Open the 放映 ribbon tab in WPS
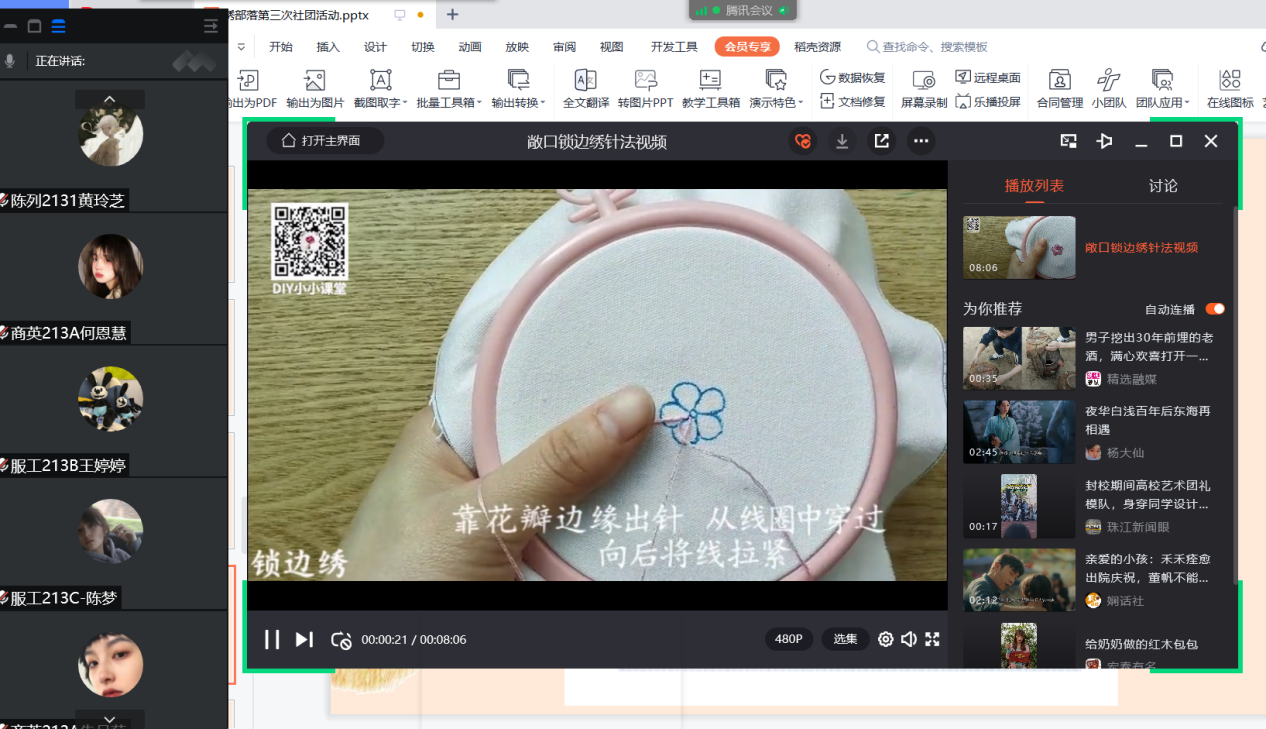1266x729 pixels. pos(517,47)
